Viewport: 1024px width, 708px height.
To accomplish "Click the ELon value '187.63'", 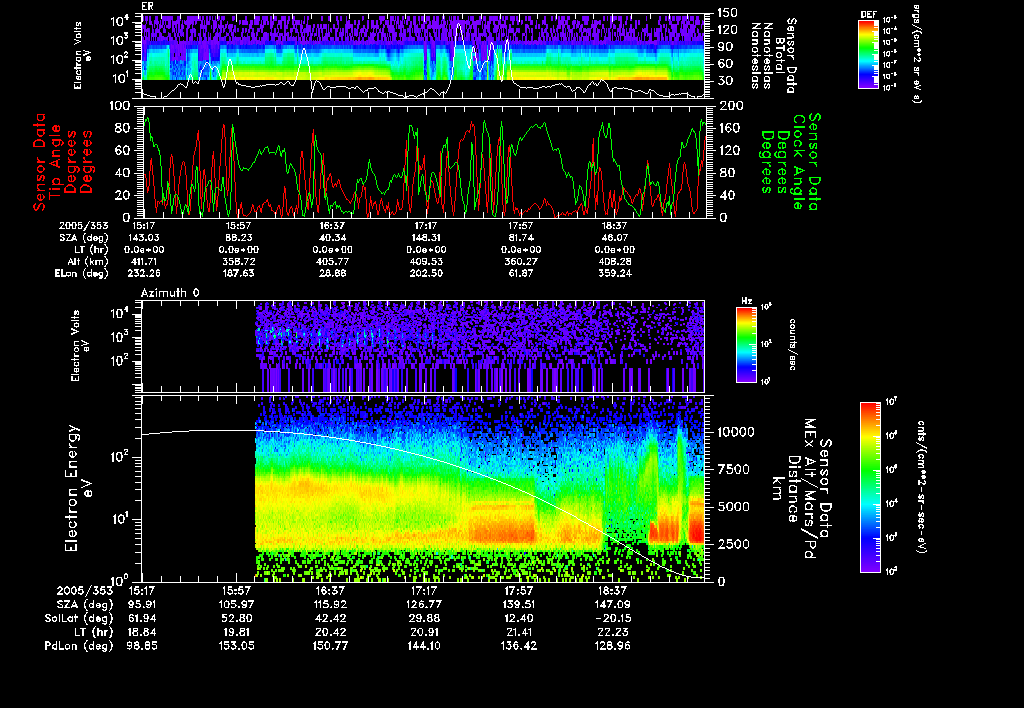I will pos(238,274).
